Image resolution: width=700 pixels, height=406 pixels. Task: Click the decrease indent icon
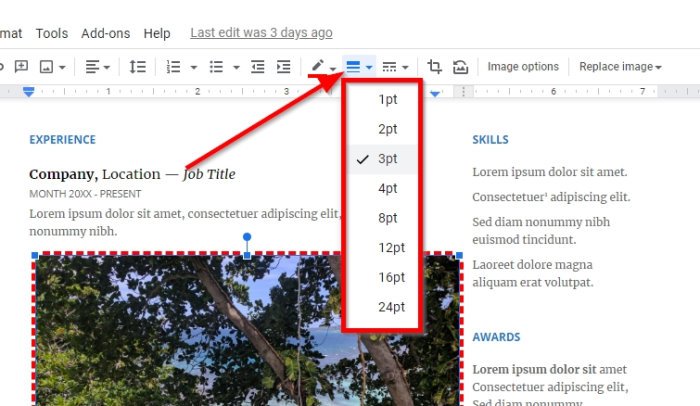[x=258, y=67]
